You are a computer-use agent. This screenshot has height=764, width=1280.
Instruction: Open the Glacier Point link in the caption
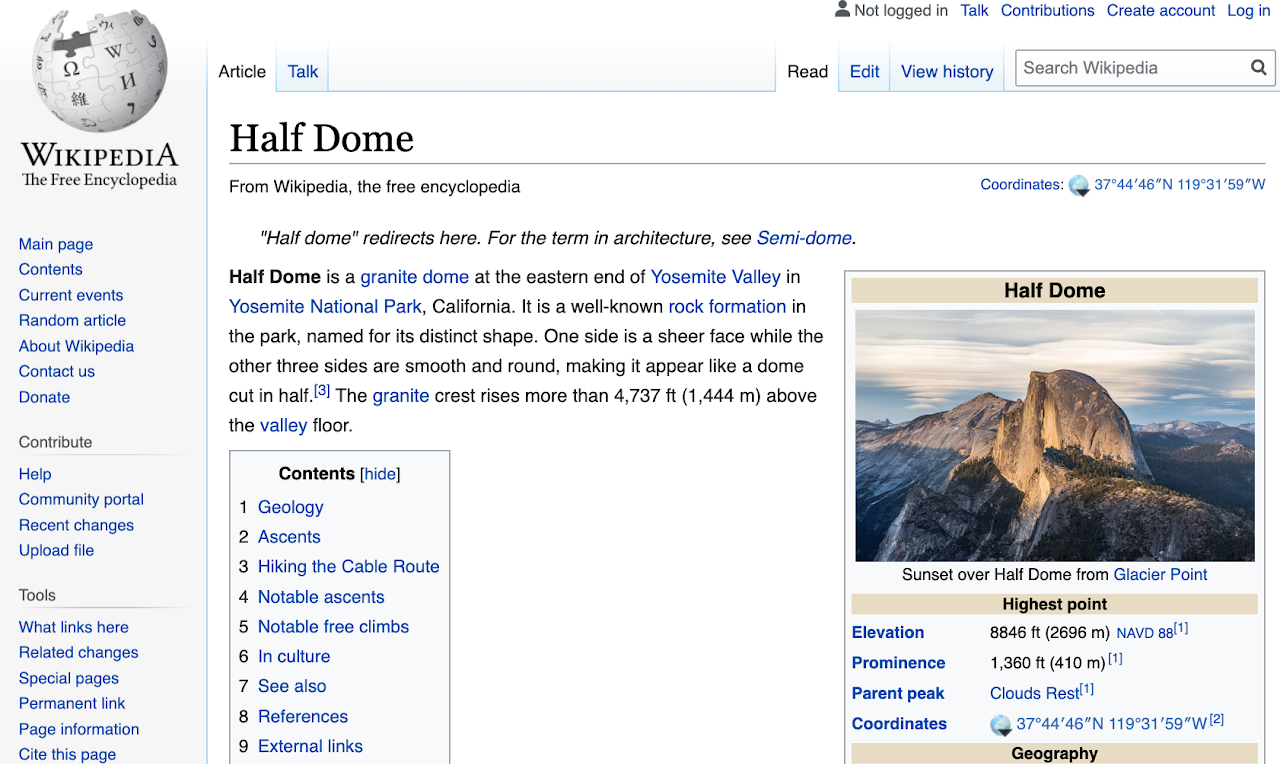1160,574
